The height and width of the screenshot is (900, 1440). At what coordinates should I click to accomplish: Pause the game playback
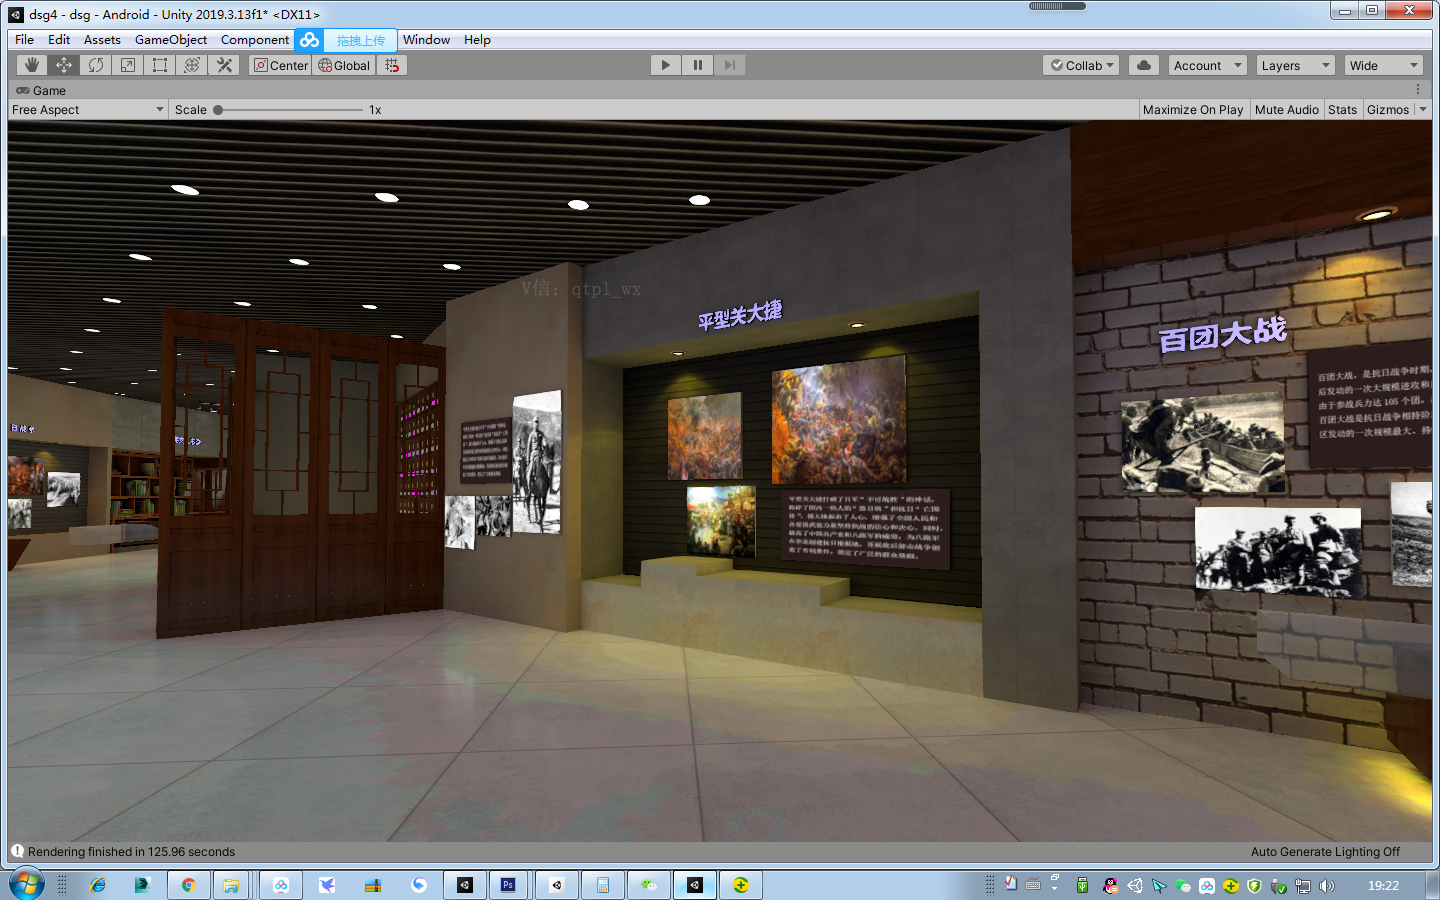(x=697, y=65)
